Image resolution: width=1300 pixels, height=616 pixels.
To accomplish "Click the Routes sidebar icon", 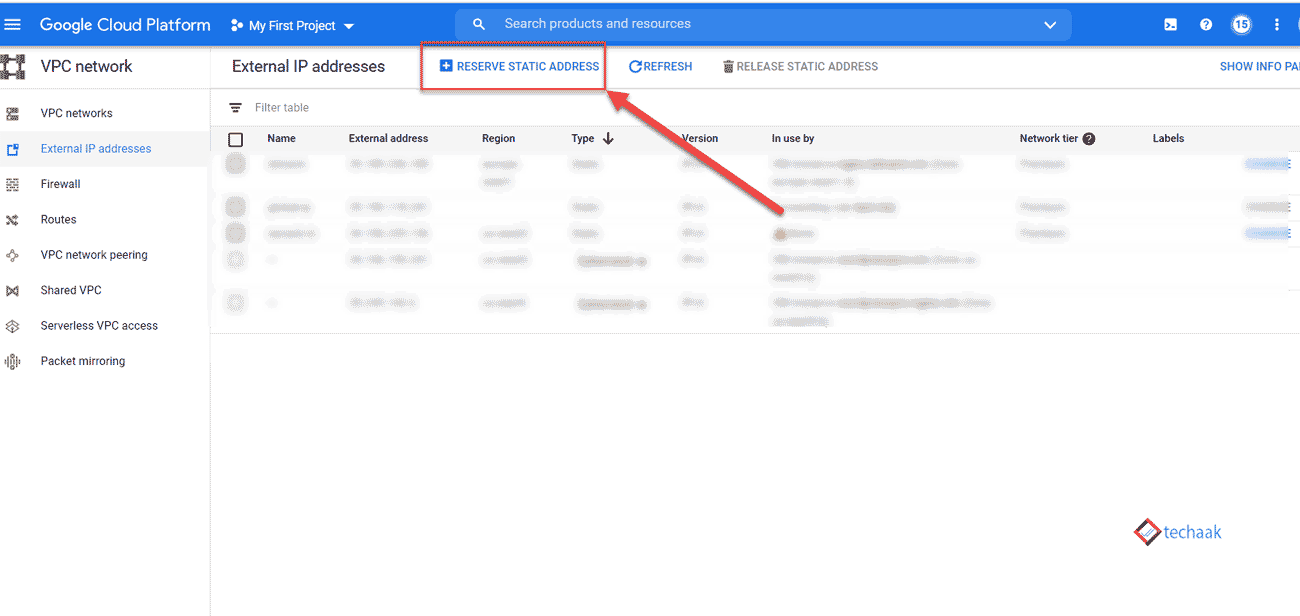I will pos(12,220).
